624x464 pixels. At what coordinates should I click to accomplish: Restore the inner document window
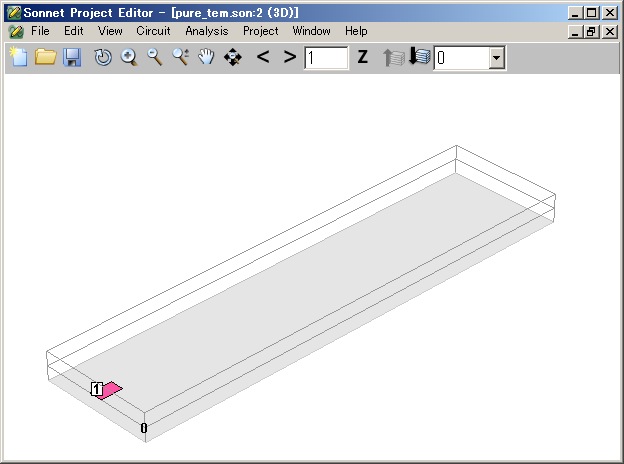tap(591, 31)
